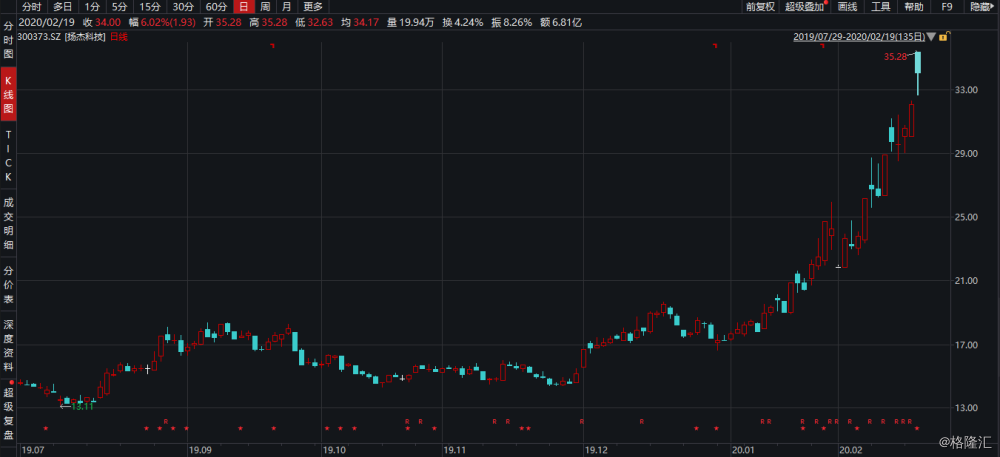Open the 帮助 menu
The height and width of the screenshot is (457, 1000).
(913, 7)
